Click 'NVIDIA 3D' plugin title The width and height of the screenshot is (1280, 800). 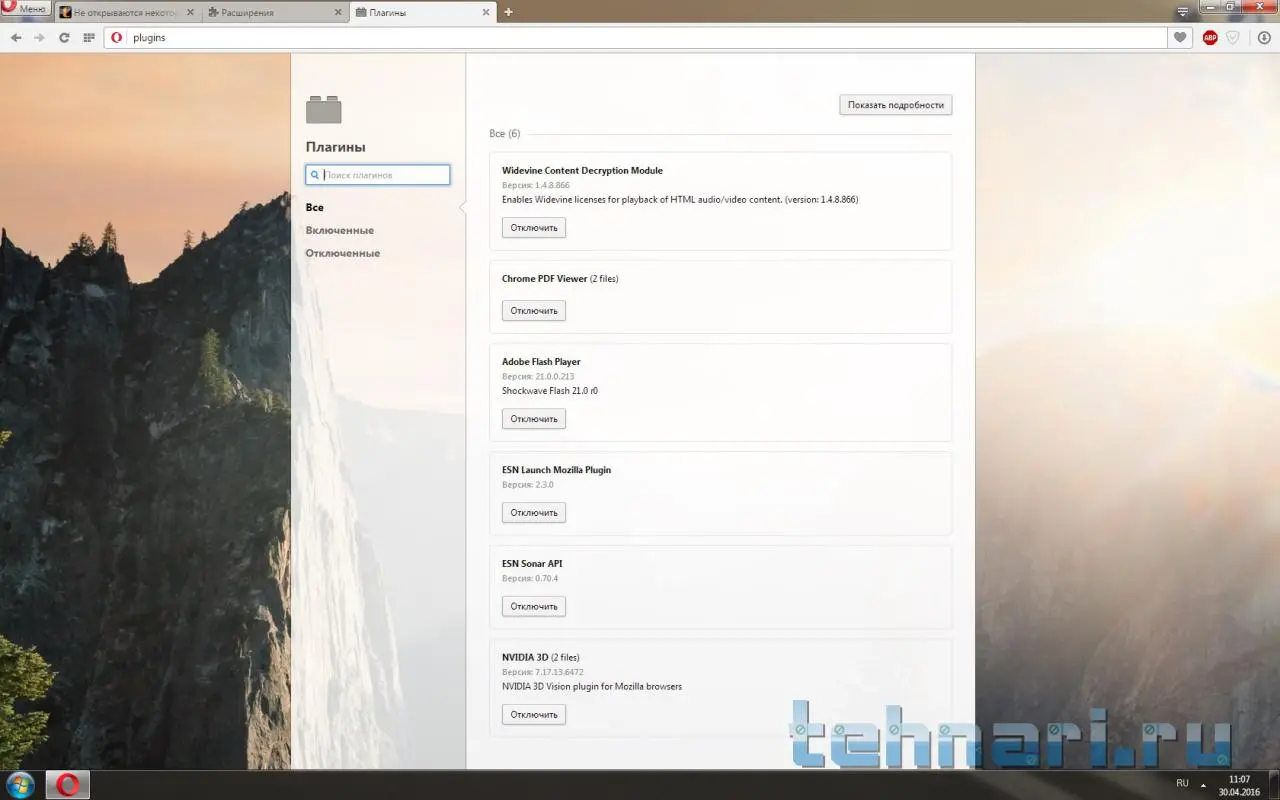pos(525,658)
